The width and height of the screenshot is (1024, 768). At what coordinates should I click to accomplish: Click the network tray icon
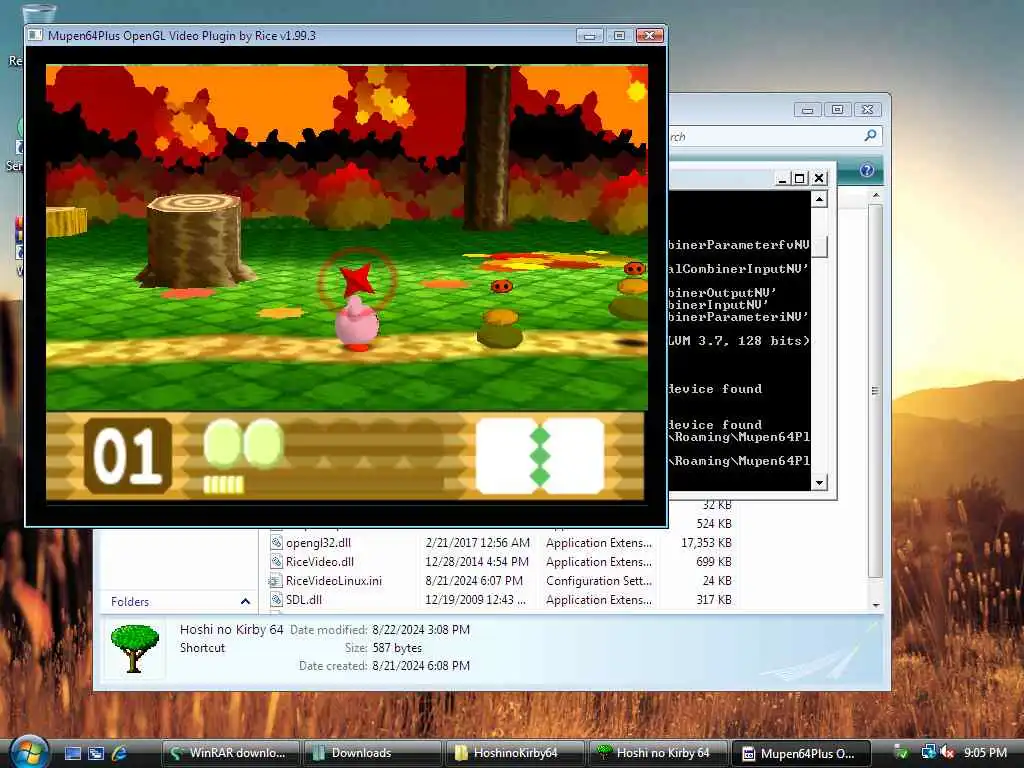tap(927, 753)
